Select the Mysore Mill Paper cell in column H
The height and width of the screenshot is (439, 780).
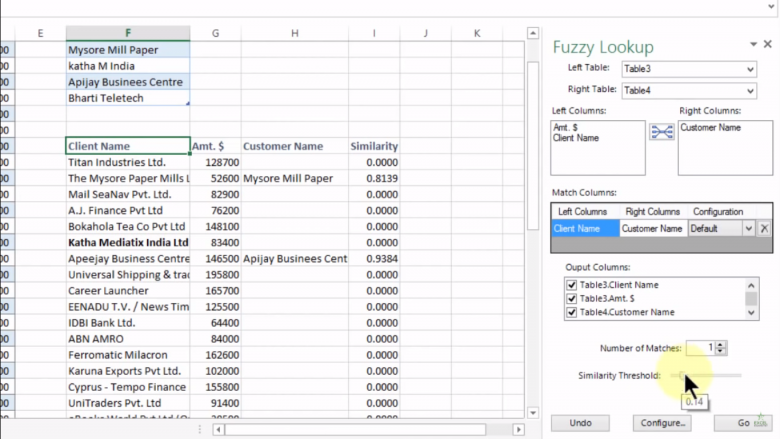295,178
